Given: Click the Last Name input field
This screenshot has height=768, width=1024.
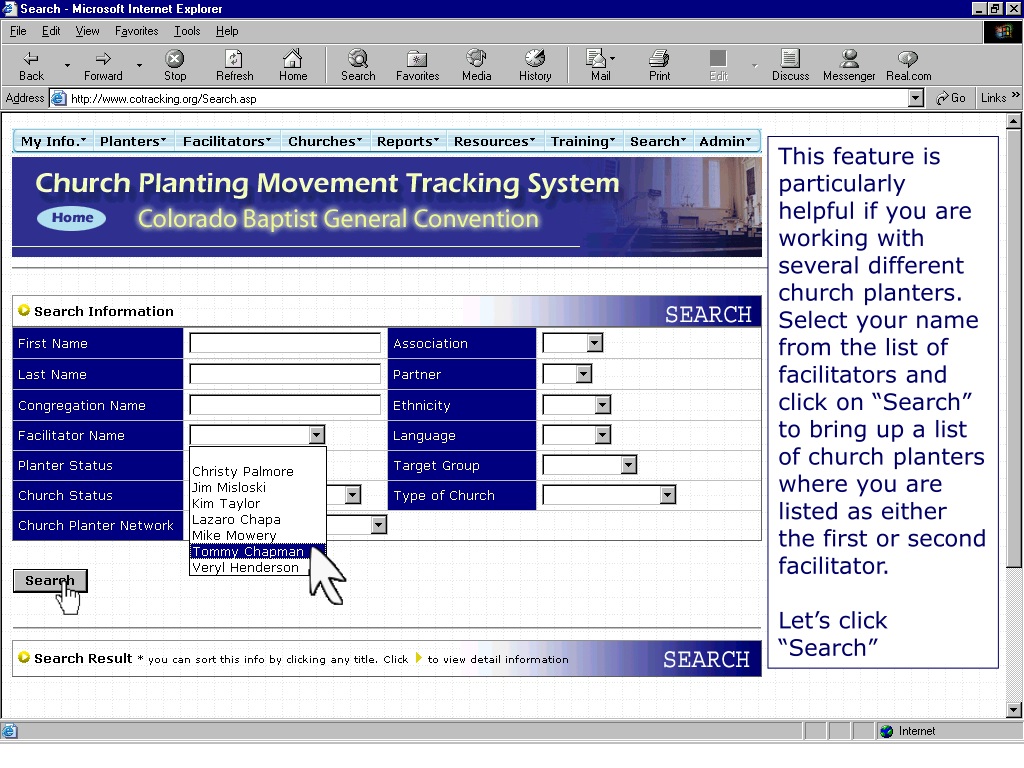Looking at the screenshot, I should point(285,374).
